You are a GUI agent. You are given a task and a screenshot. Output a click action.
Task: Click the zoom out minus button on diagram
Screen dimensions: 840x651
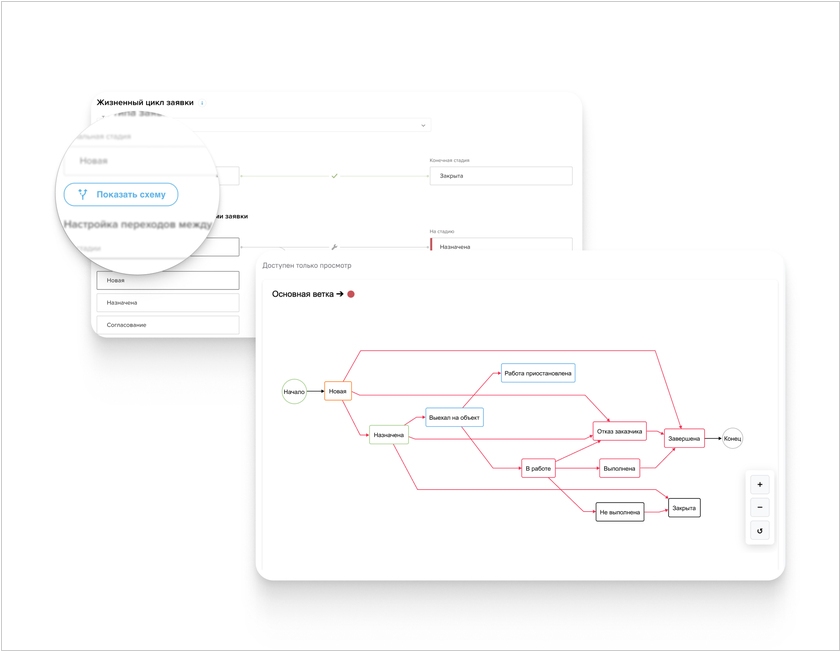click(759, 507)
